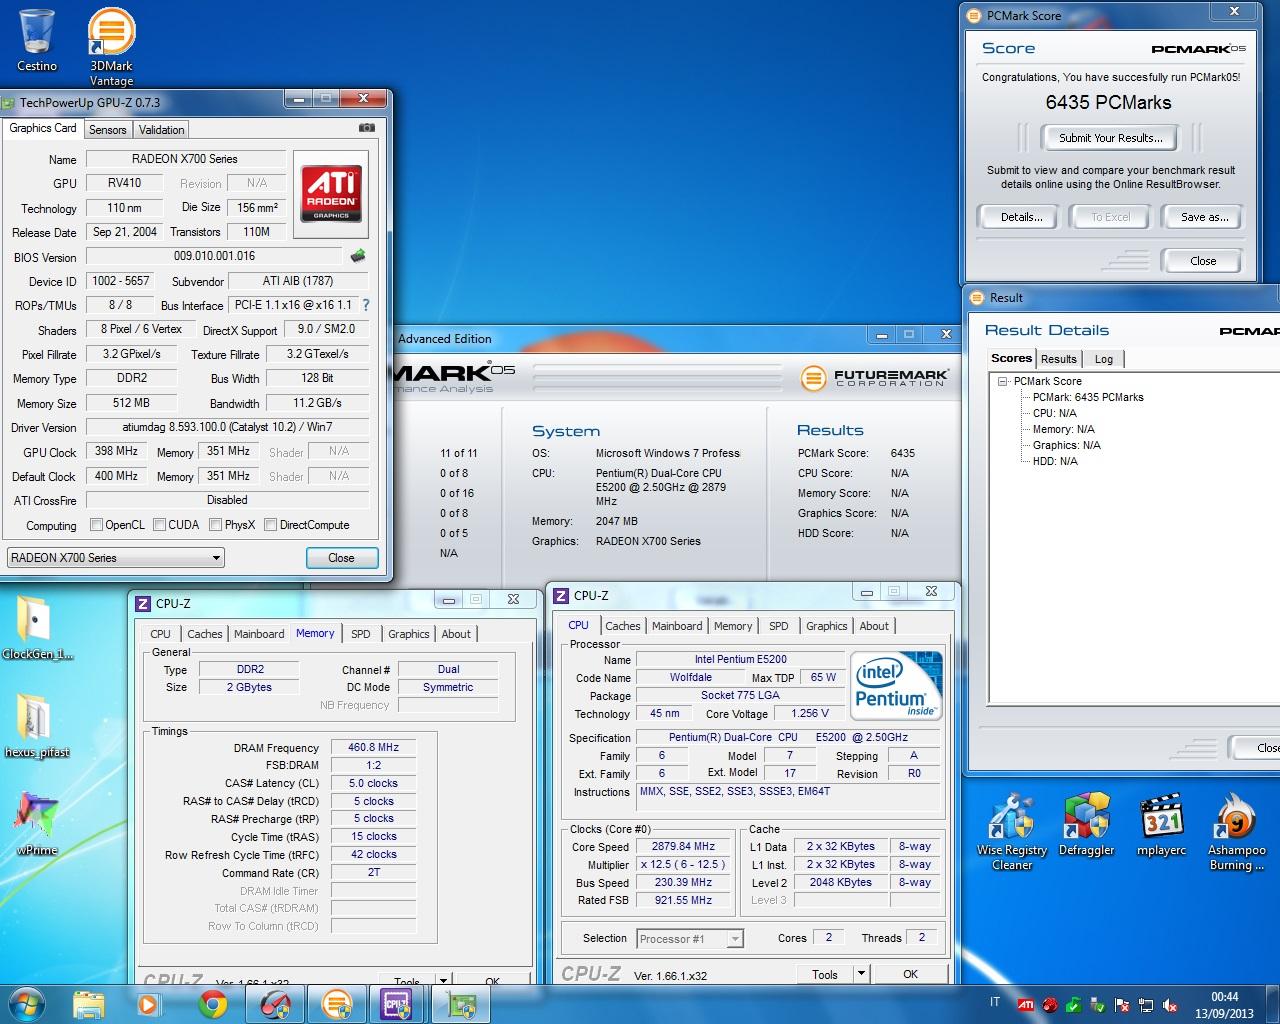Enable the PhysX checkbox in GPU-Z
This screenshot has height=1024, width=1280.
coord(215,525)
